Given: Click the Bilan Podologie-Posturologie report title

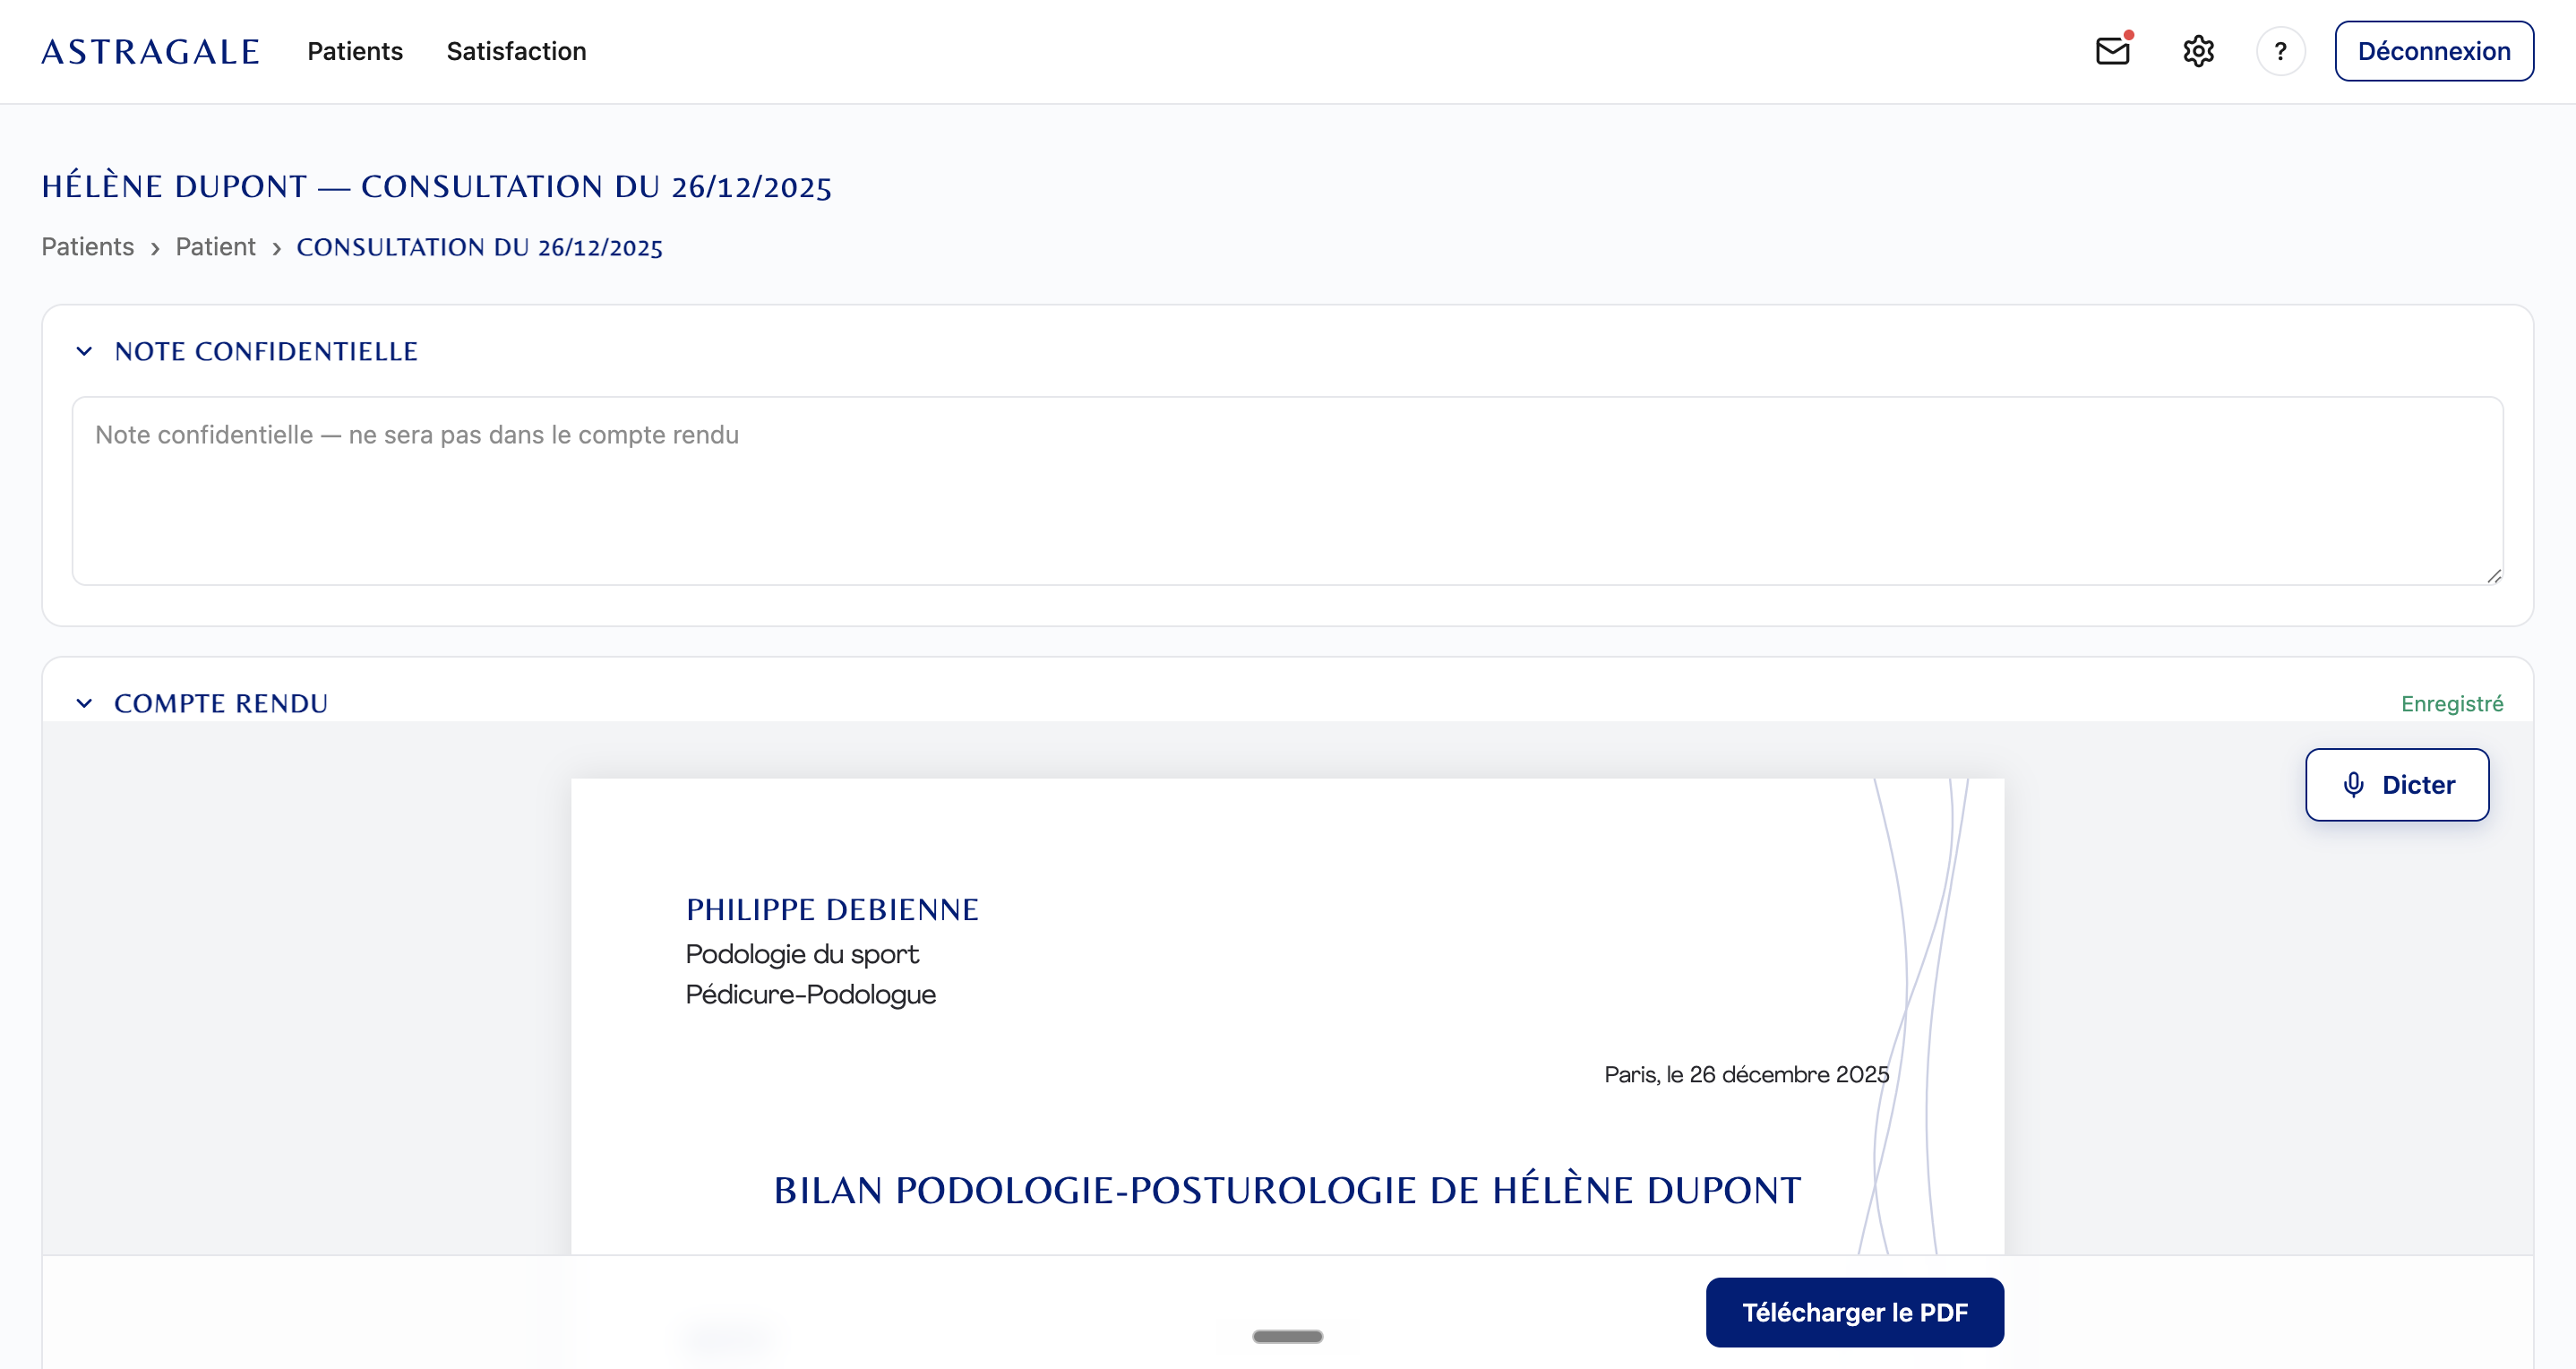Looking at the screenshot, I should [1288, 1190].
